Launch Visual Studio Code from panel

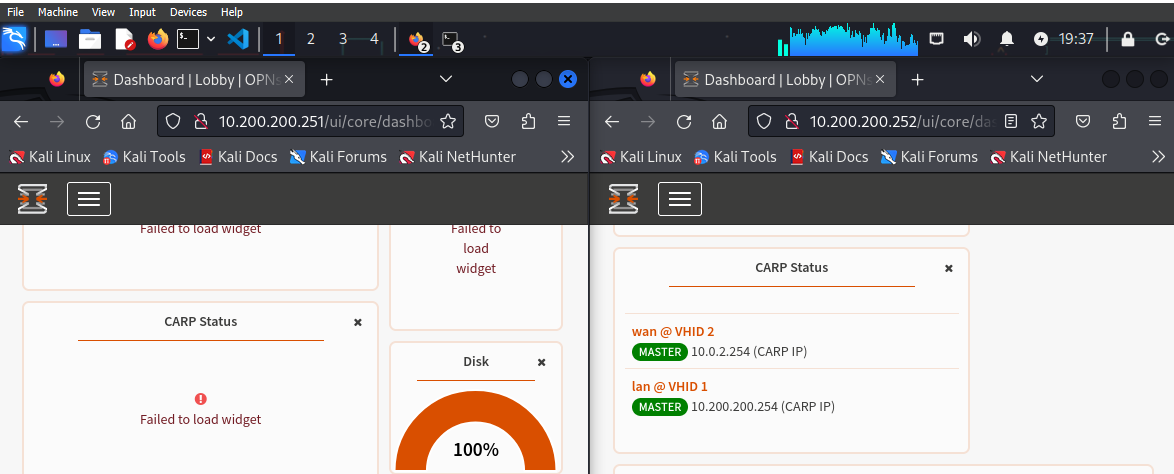237,39
